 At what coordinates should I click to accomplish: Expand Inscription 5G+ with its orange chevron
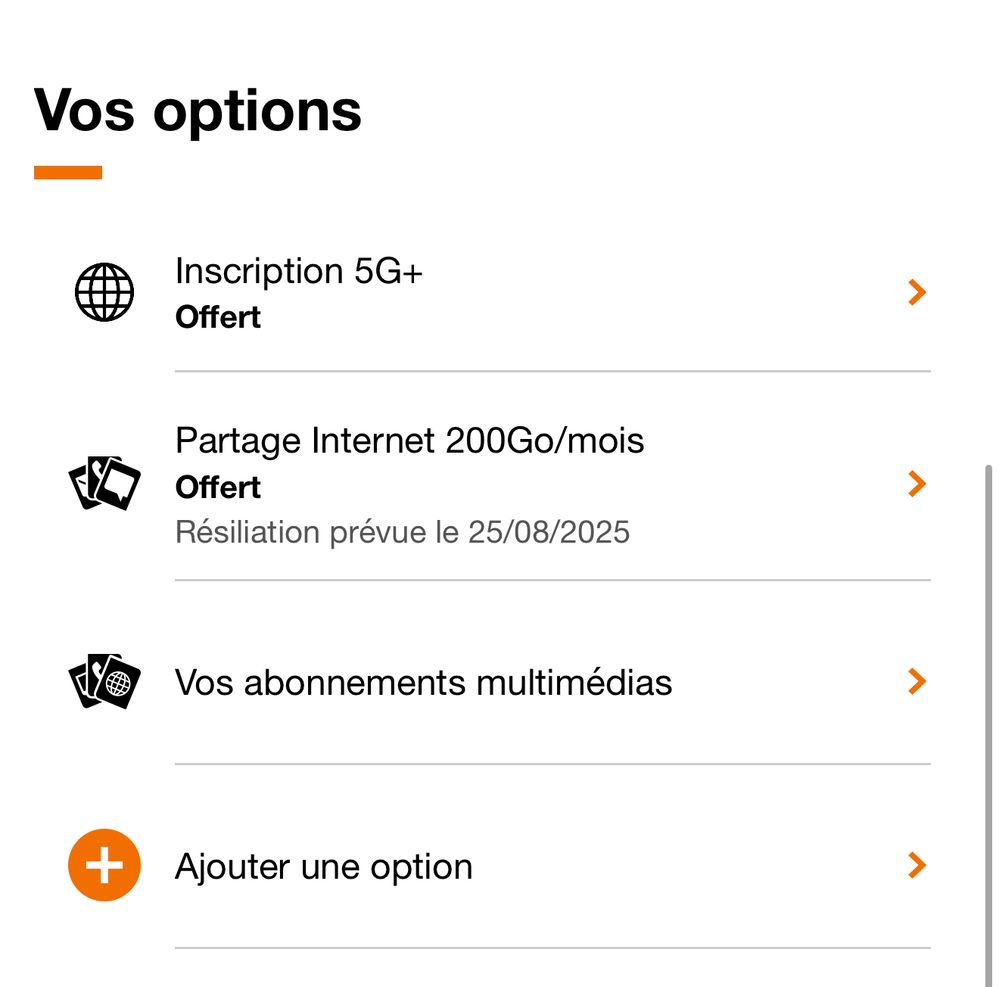[916, 292]
